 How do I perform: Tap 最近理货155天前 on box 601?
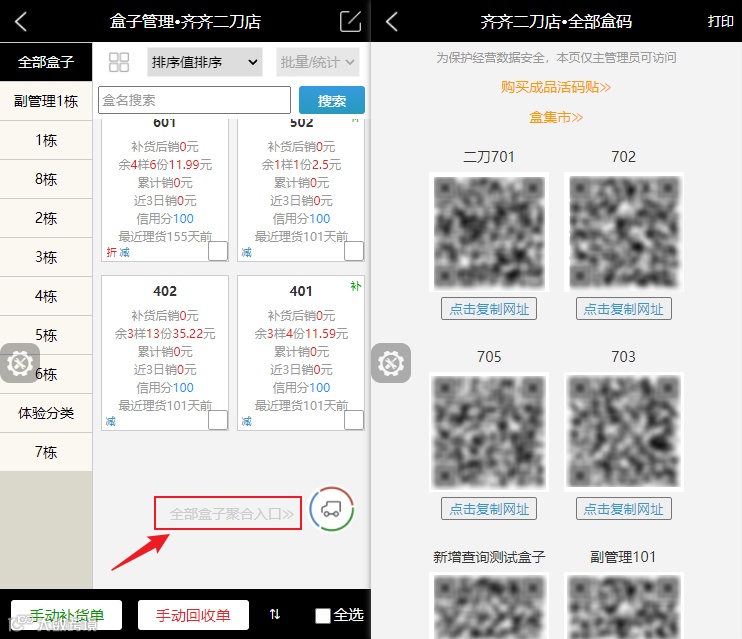click(x=165, y=236)
